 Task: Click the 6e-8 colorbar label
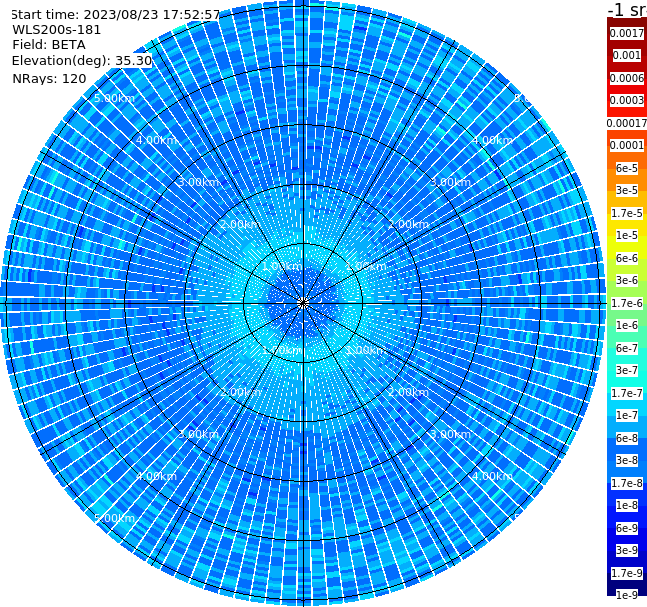tap(627, 438)
